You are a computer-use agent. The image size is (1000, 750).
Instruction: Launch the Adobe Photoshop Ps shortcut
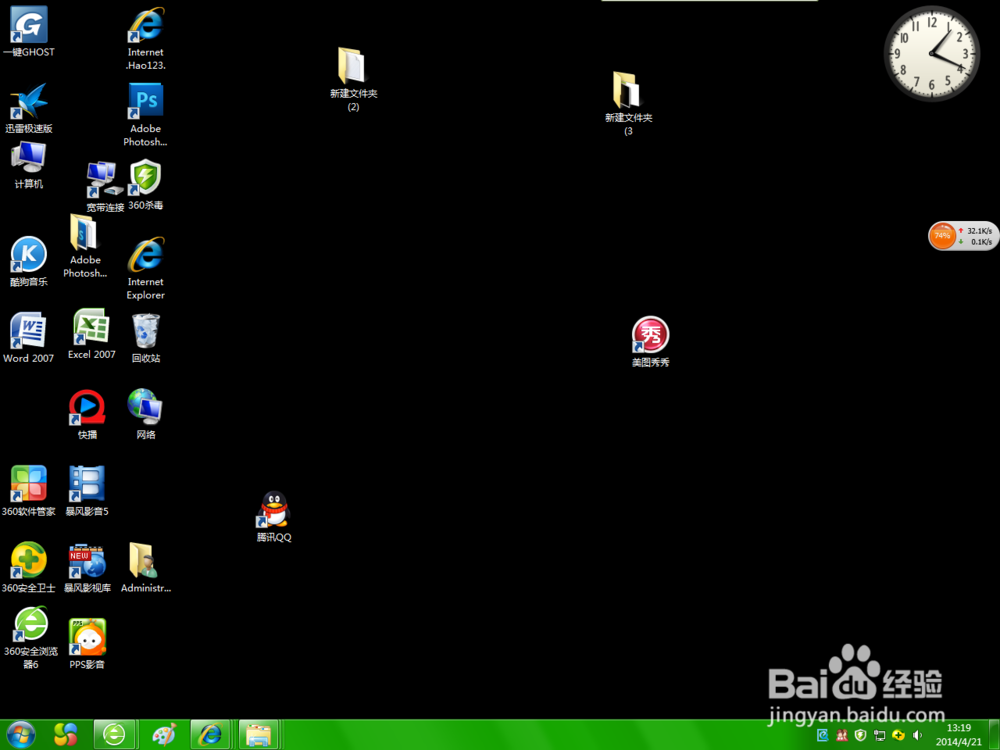[145, 115]
